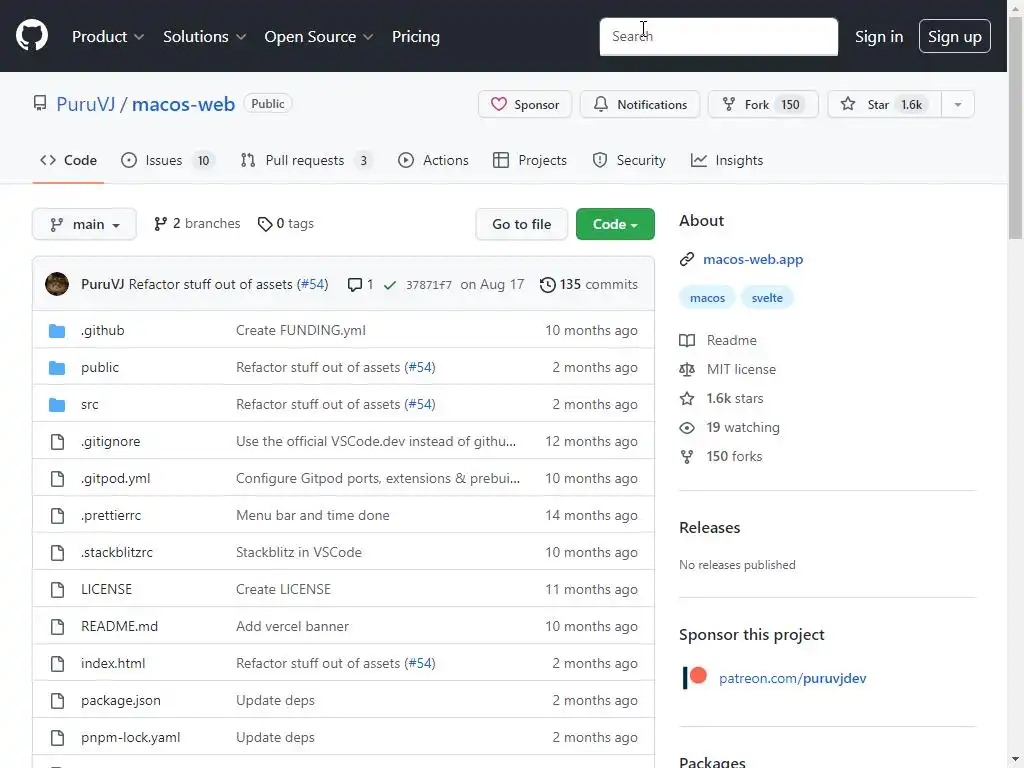
Task: Click the .github folder icon
Action: point(57,330)
